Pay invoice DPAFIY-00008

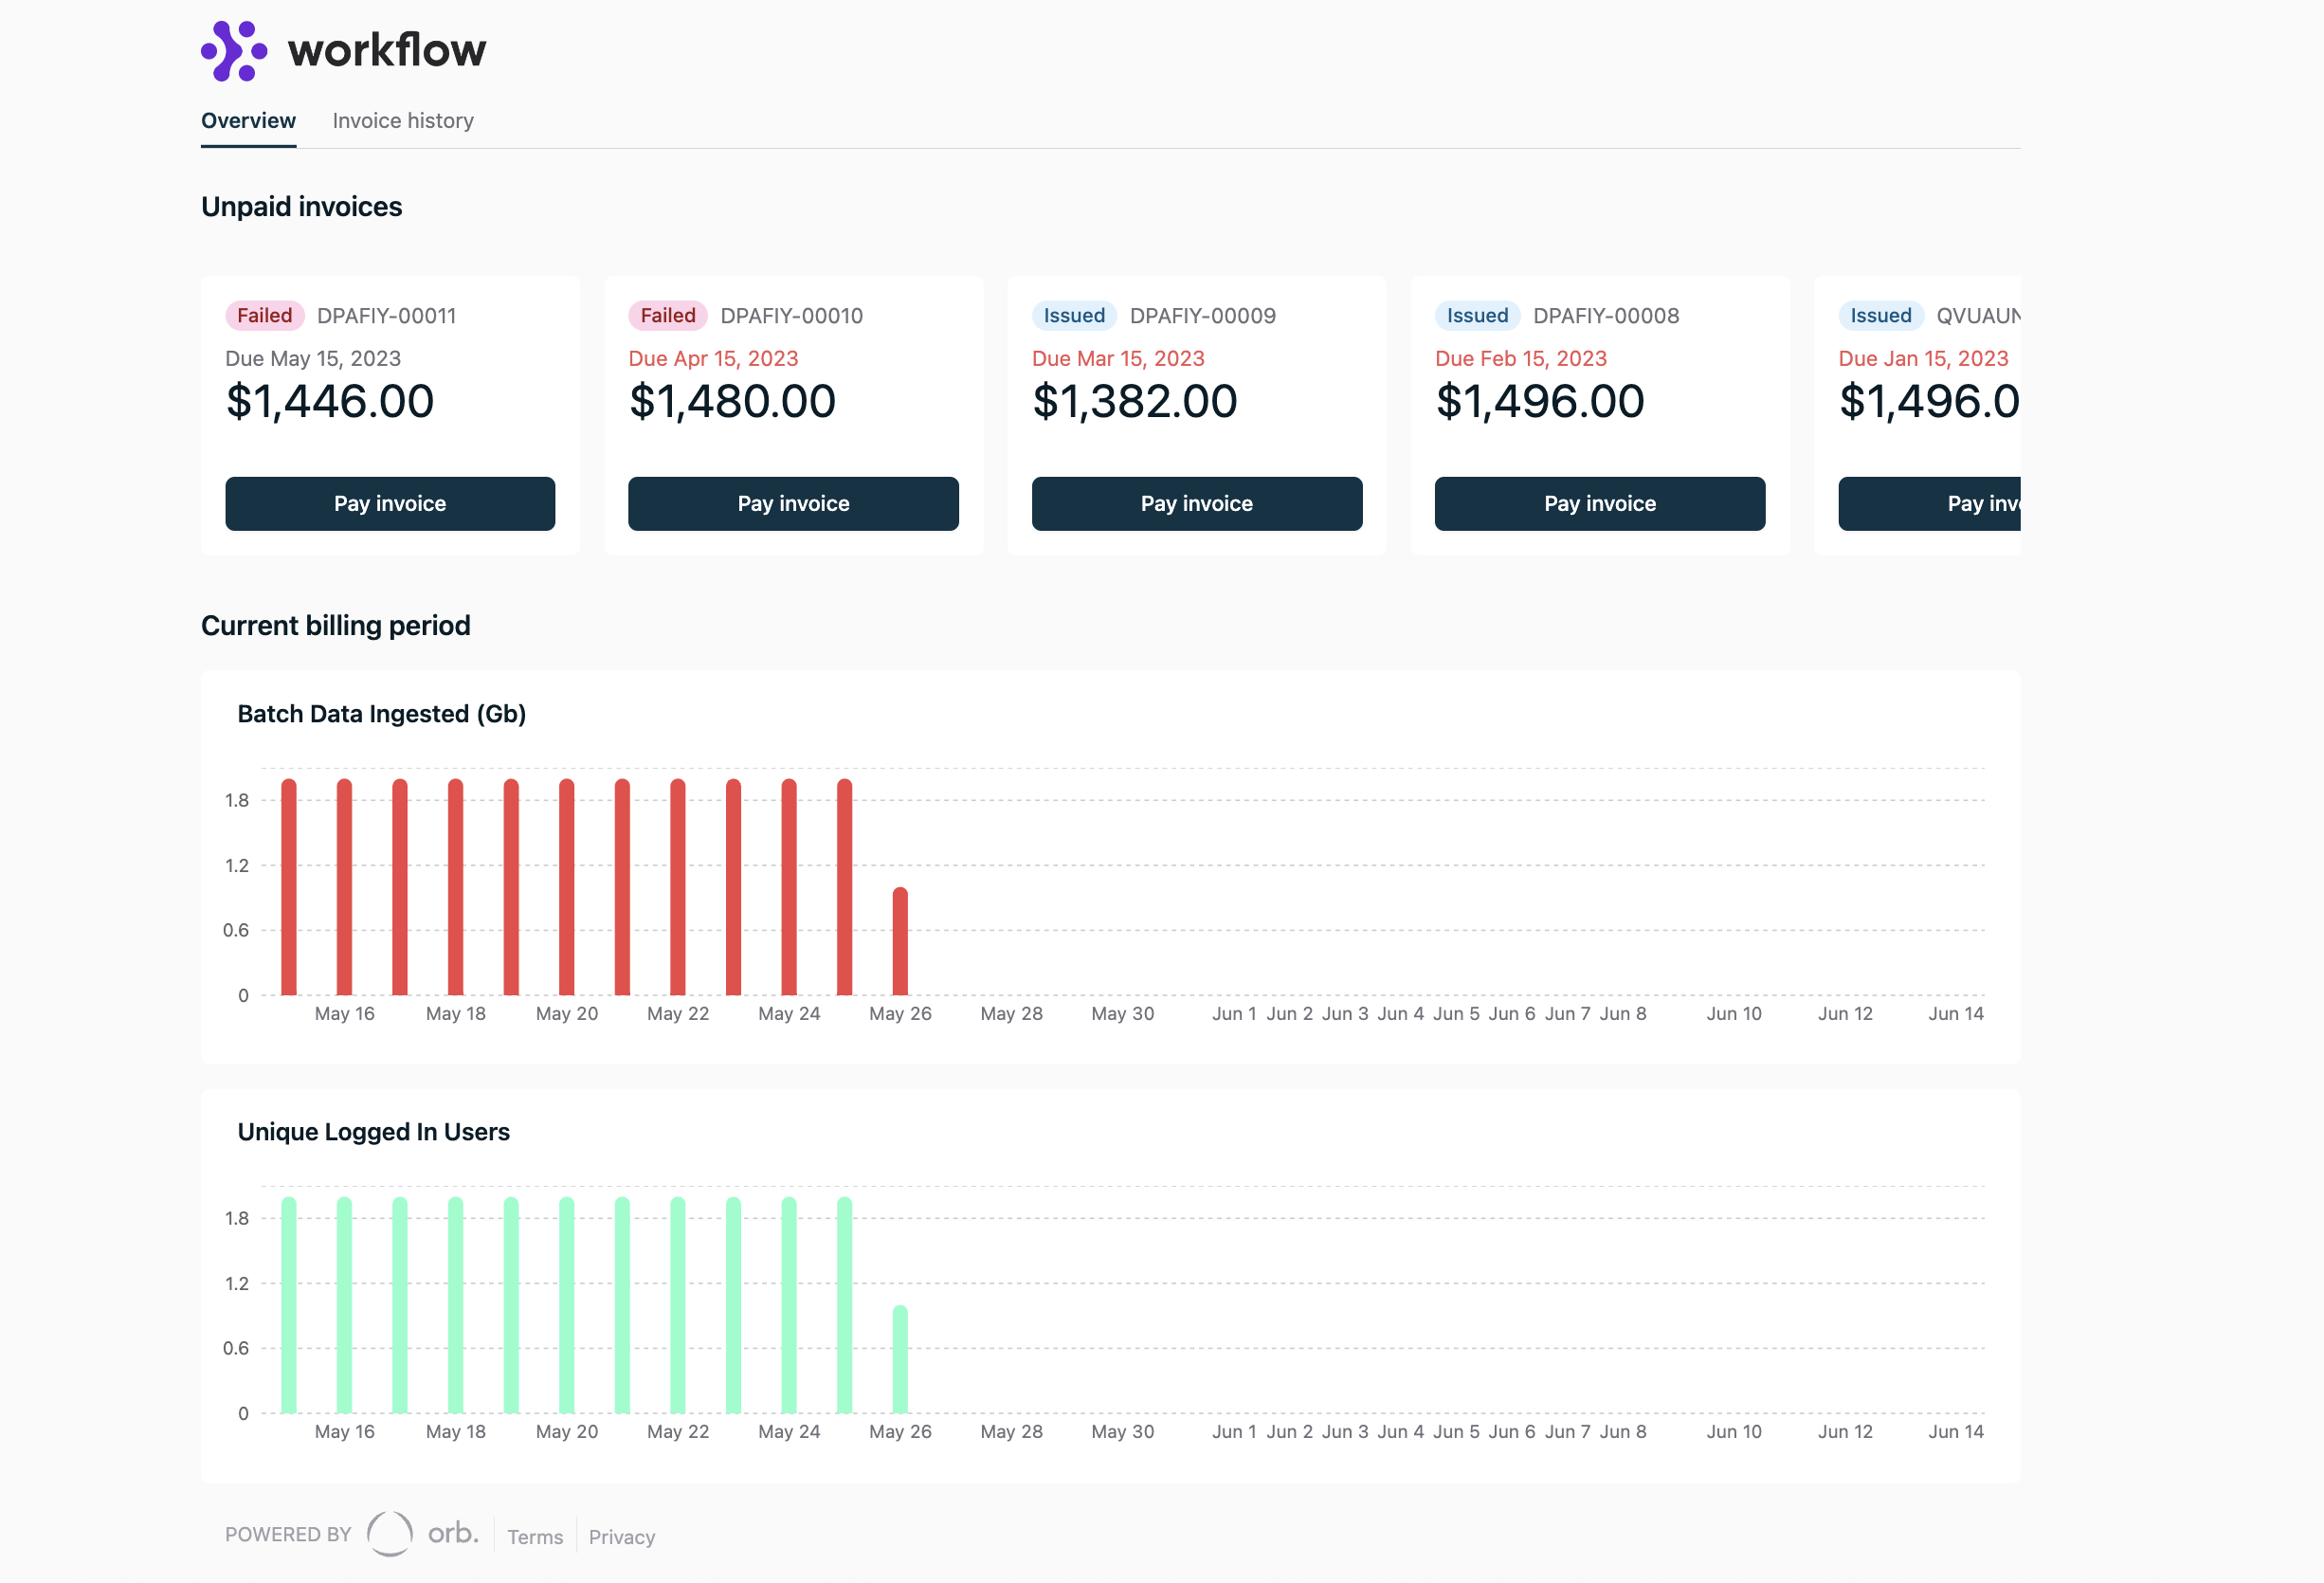pos(1600,503)
